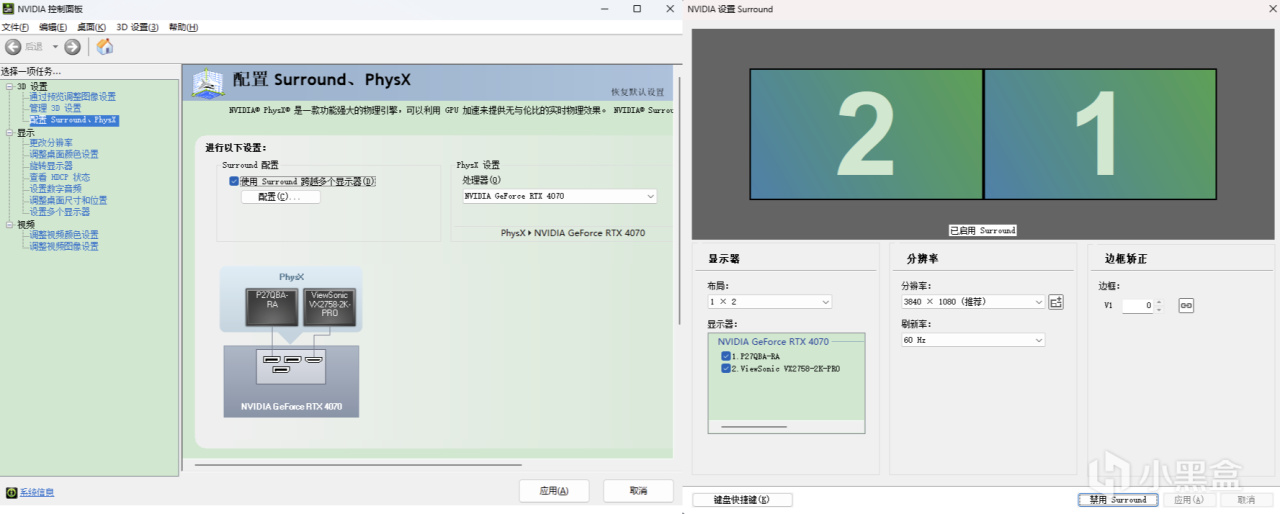
Task: Click display 1 in the Surround preview
Action: [1101, 134]
